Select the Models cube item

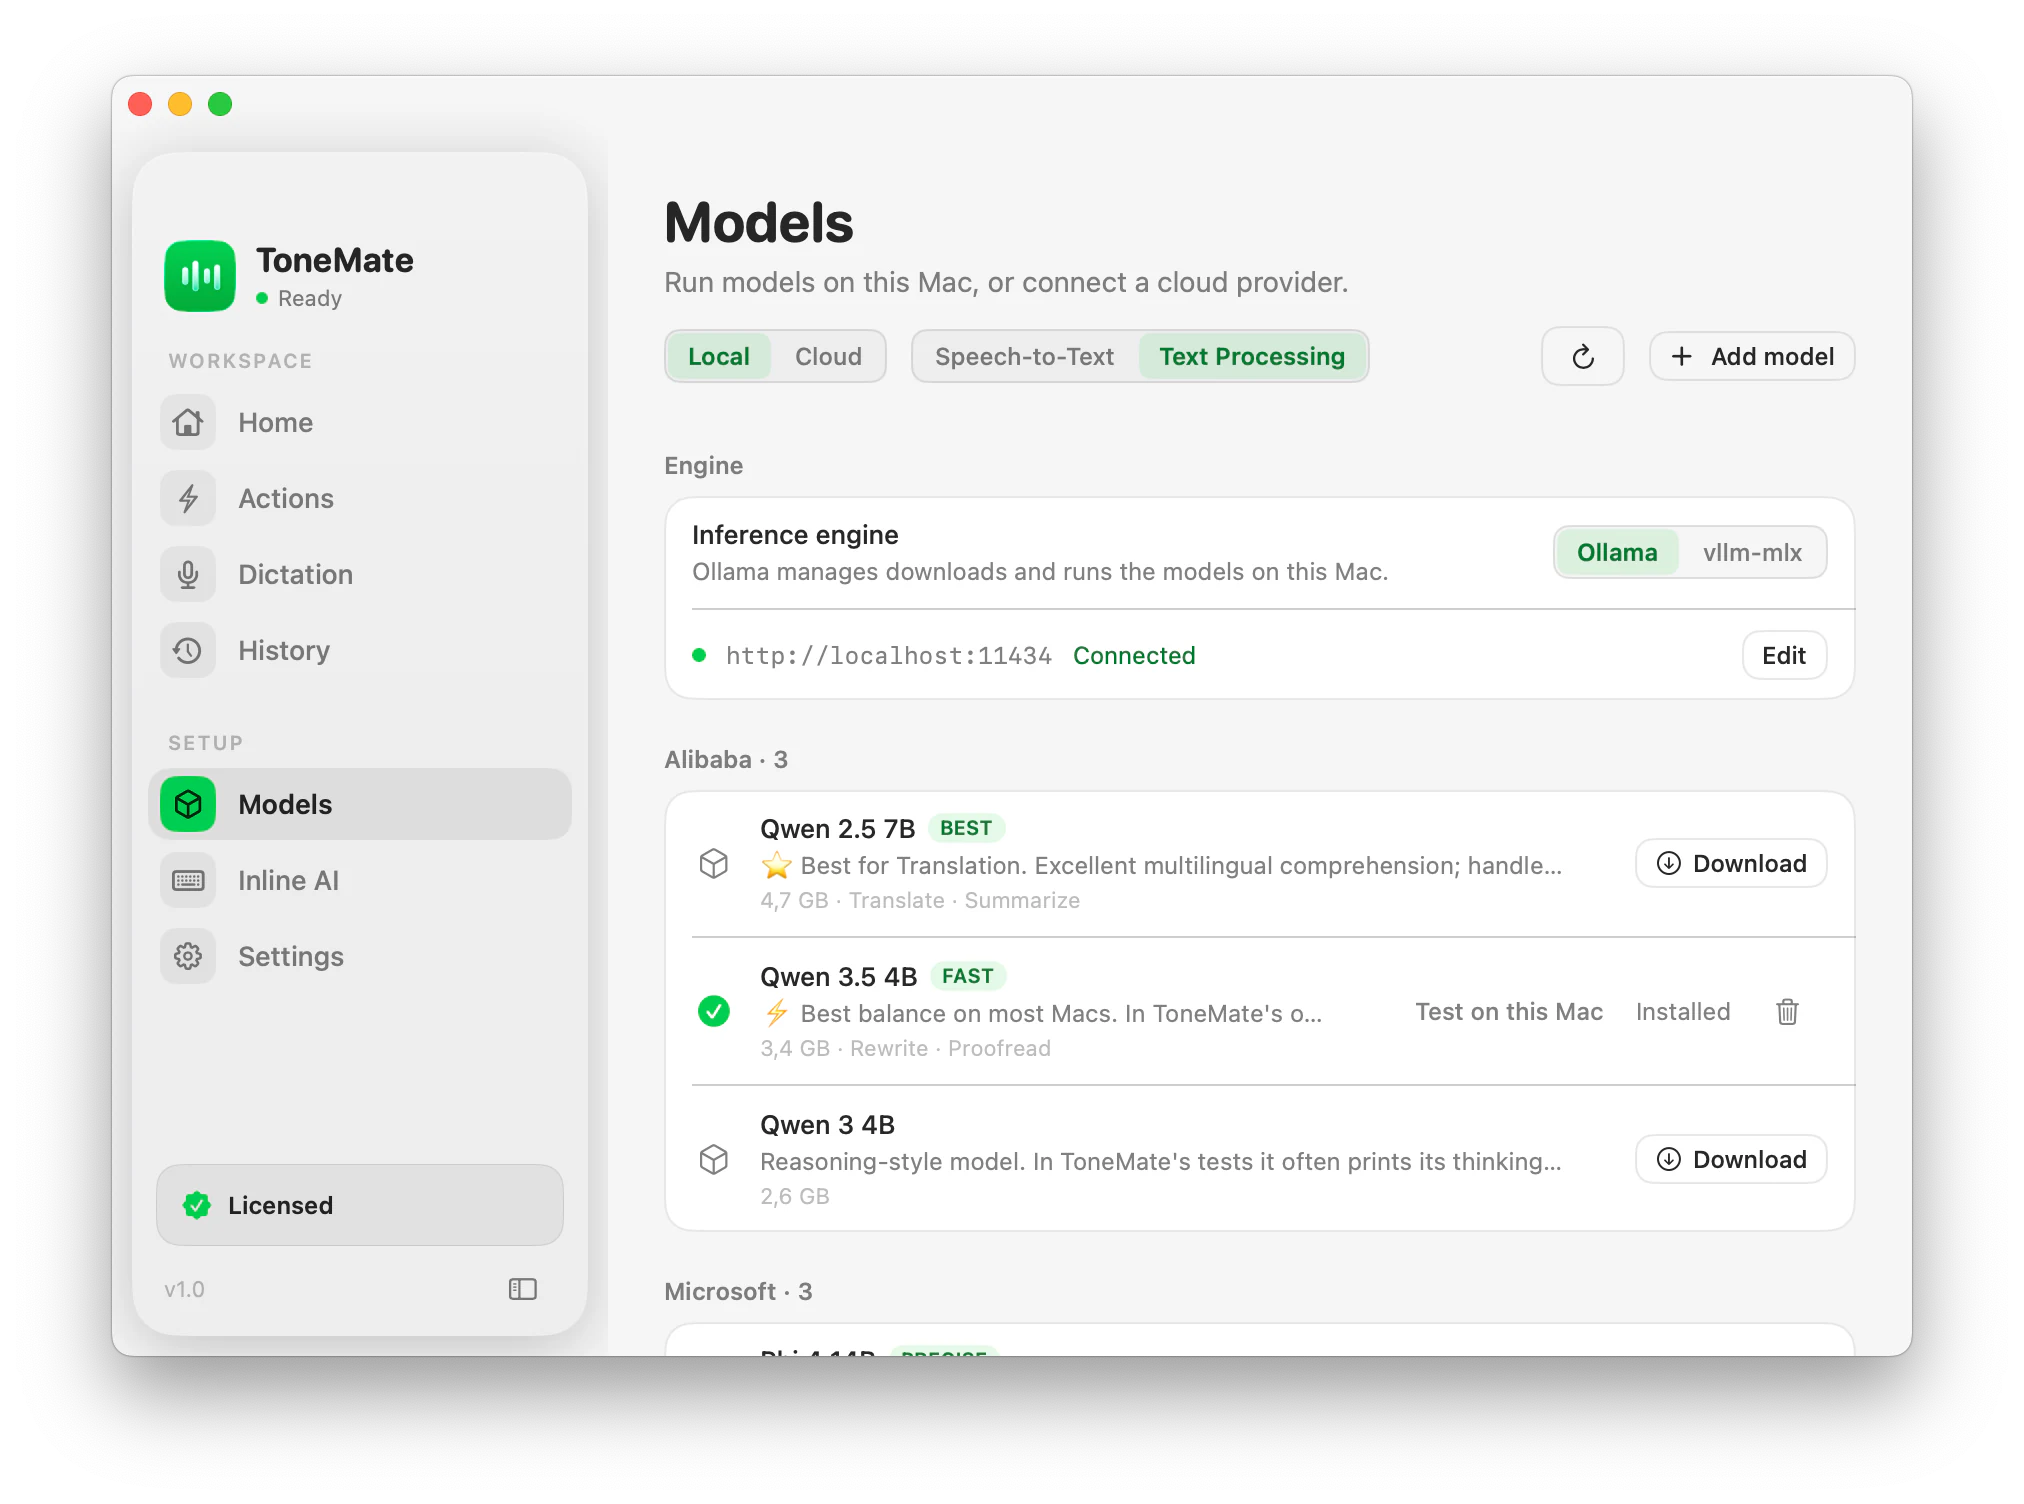(x=360, y=804)
